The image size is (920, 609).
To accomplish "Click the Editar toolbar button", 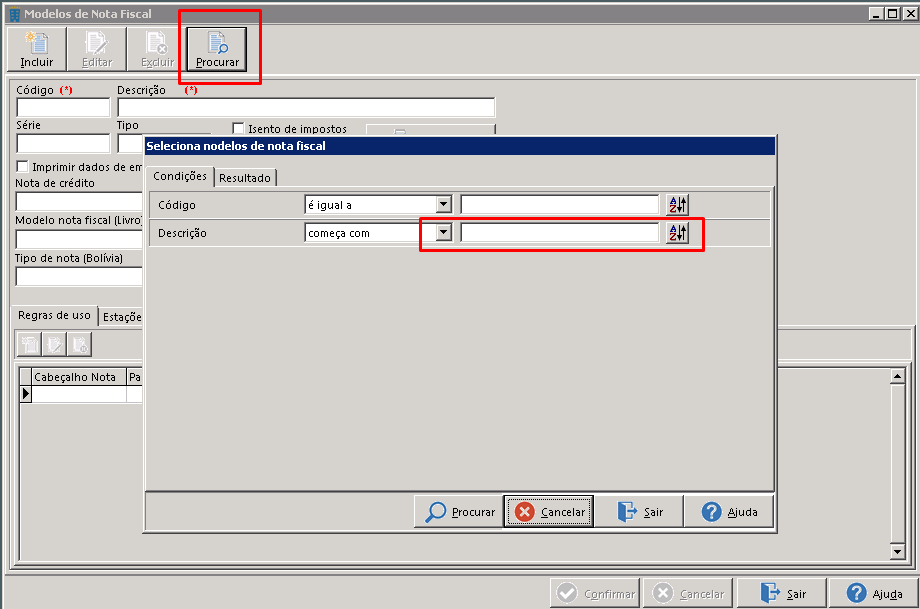I will (97, 50).
